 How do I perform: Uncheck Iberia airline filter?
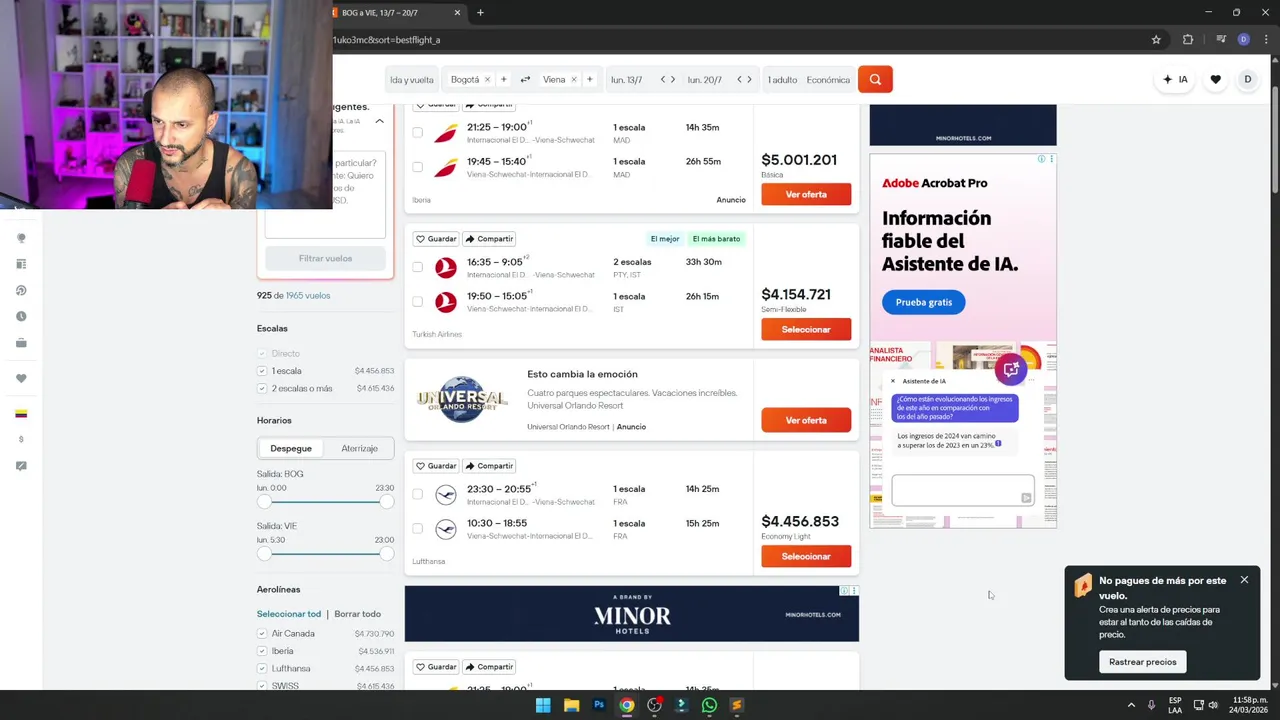pyautogui.click(x=262, y=651)
